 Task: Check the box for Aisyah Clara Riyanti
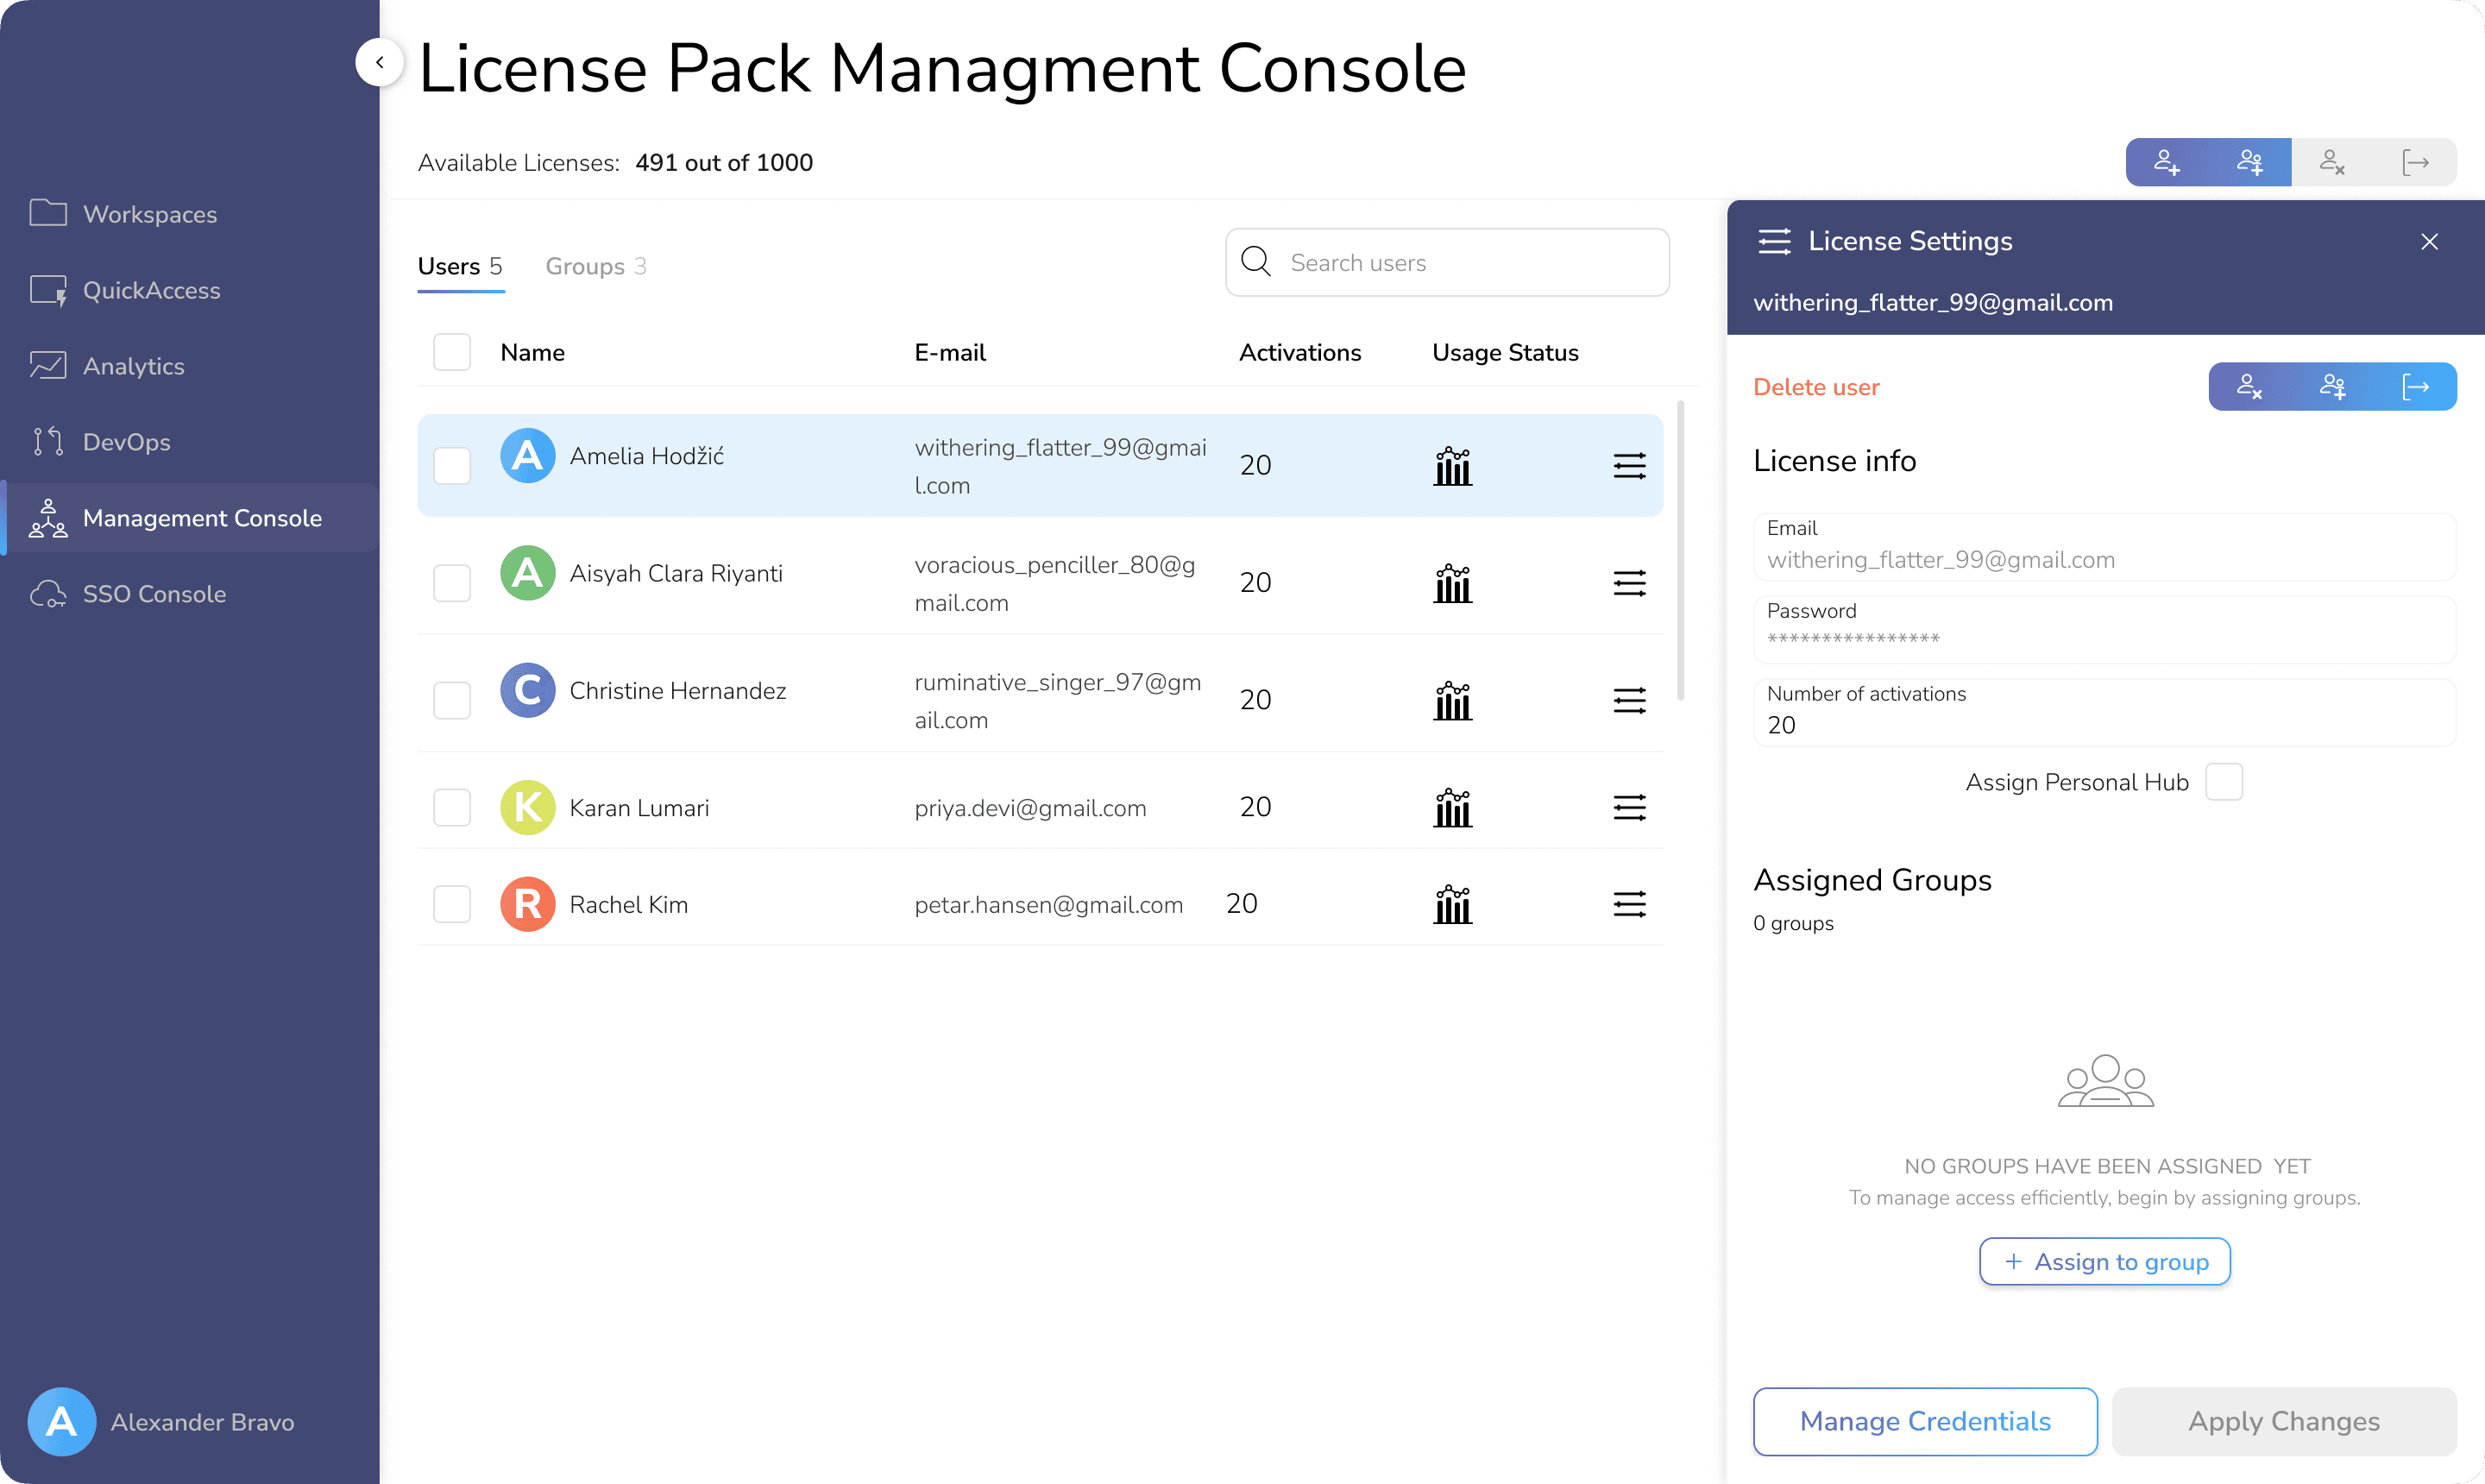pyautogui.click(x=452, y=582)
